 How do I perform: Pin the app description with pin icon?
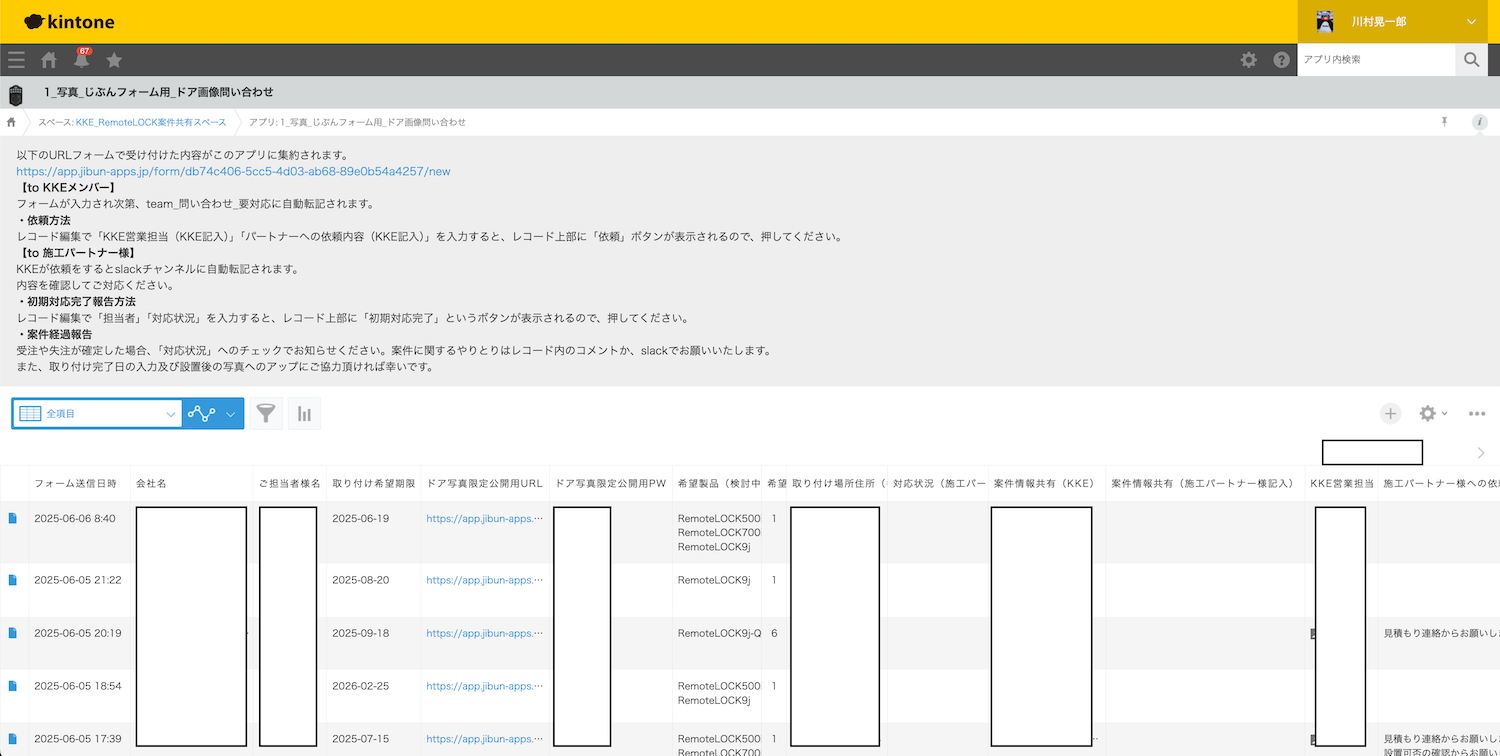pyautogui.click(x=1444, y=122)
